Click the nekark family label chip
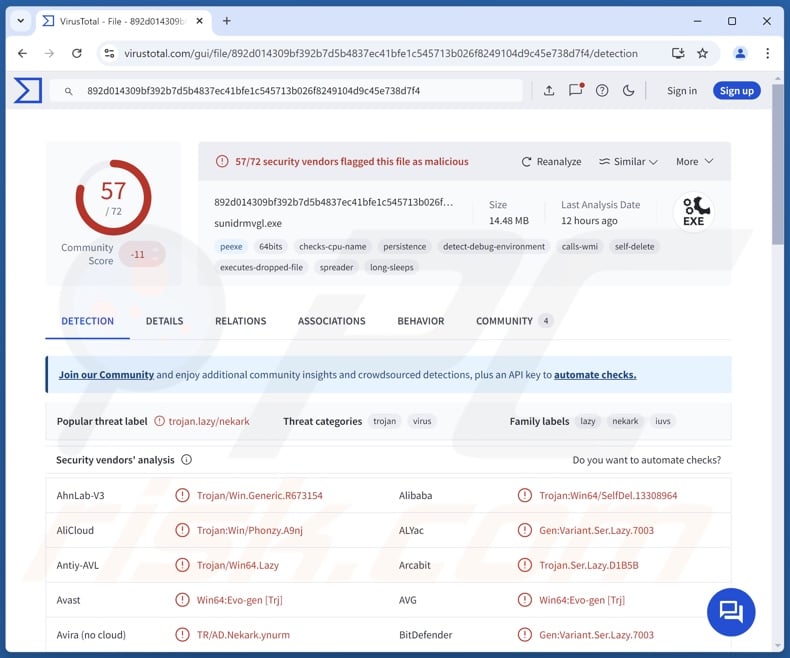Image resolution: width=790 pixels, height=658 pixels. pos(625,421)
